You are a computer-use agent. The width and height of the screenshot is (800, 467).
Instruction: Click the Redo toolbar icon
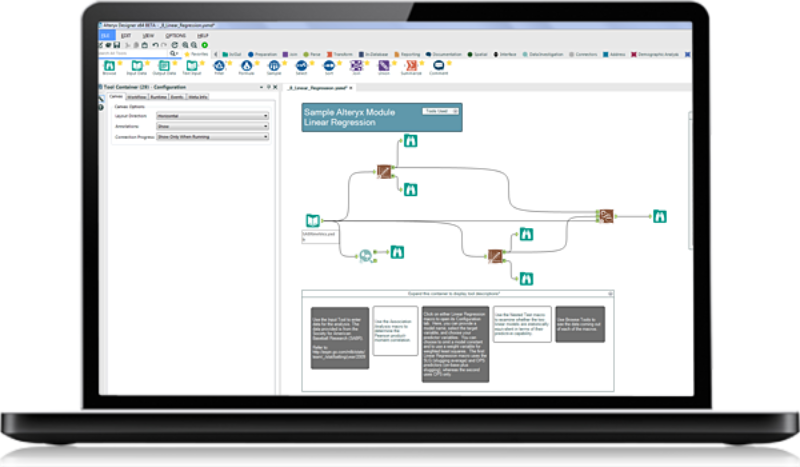coord(164,45)
